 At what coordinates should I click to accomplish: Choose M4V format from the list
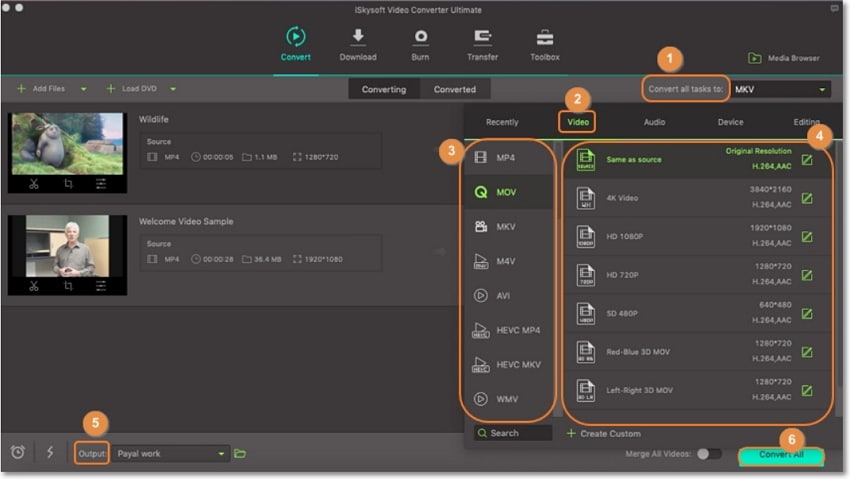coord(508,261)
